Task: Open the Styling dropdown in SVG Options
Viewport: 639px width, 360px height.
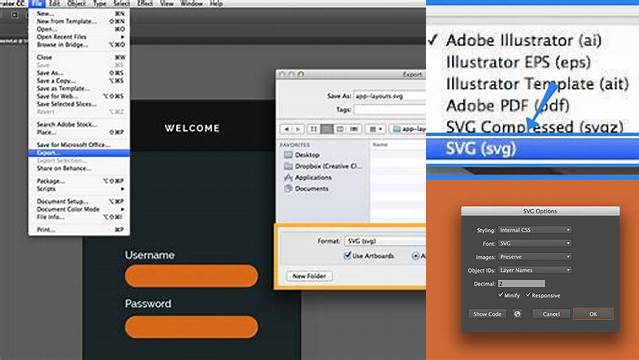Action: pyautogui.click(x=535, y=230)
